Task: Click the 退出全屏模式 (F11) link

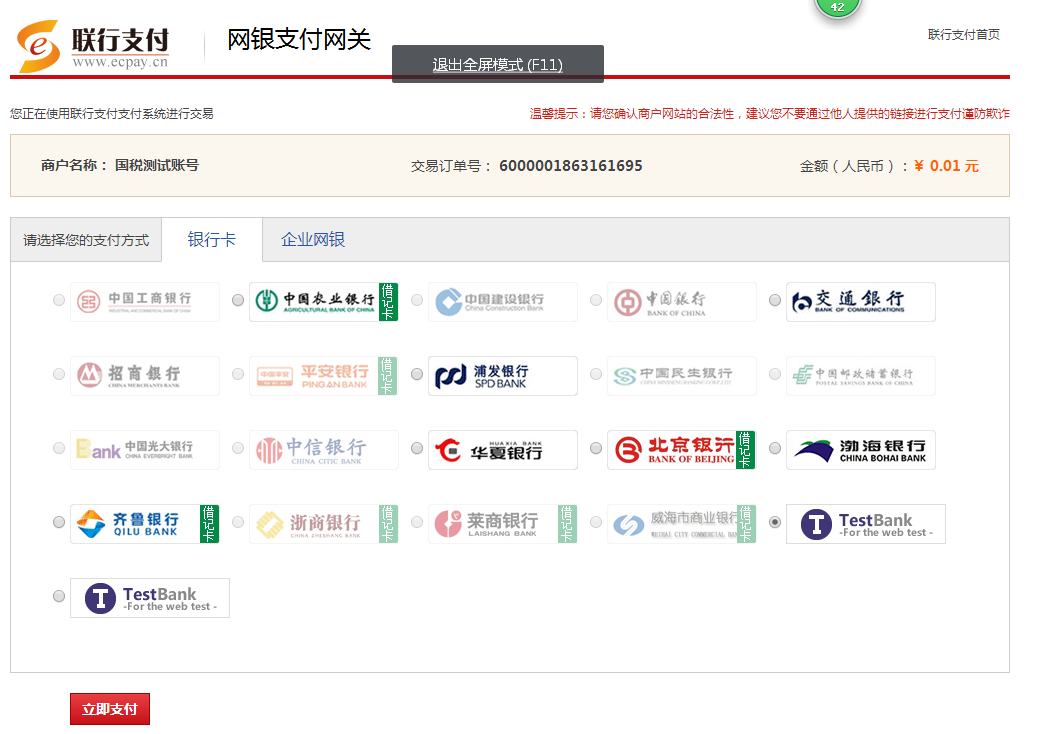Action: coord(497,64)
